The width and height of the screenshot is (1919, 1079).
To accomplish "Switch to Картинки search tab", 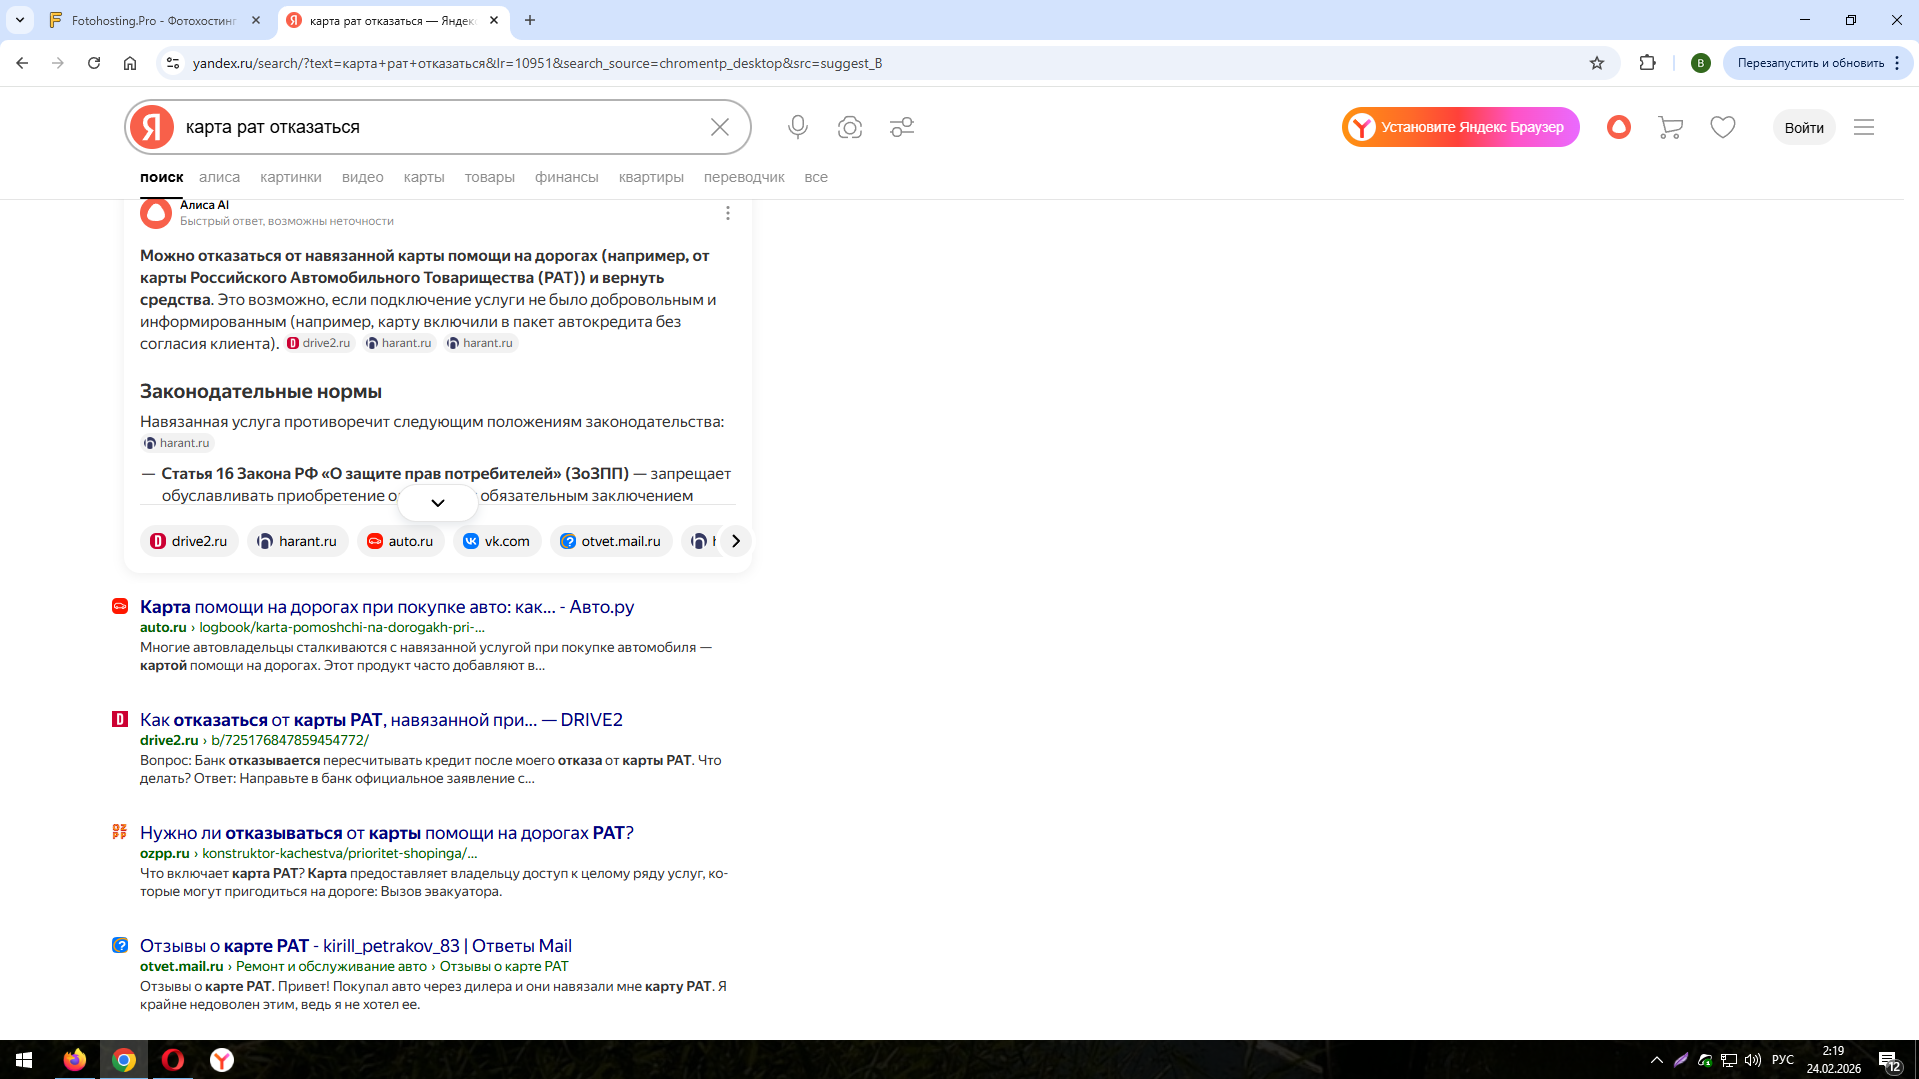I will [291, 177].
